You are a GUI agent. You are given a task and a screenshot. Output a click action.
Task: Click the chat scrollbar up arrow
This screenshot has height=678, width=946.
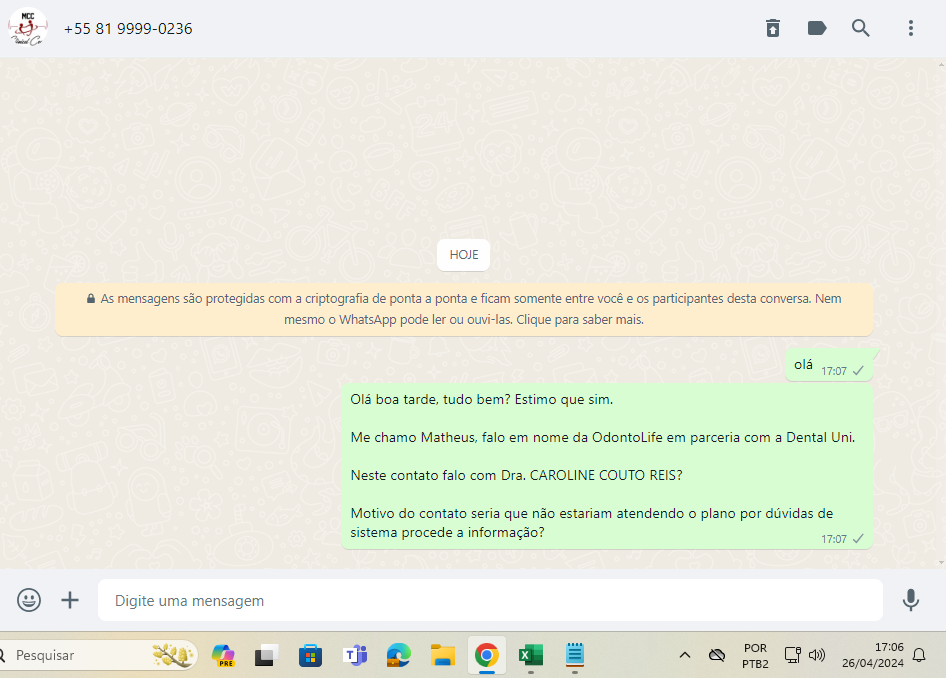tap(941, 64)
